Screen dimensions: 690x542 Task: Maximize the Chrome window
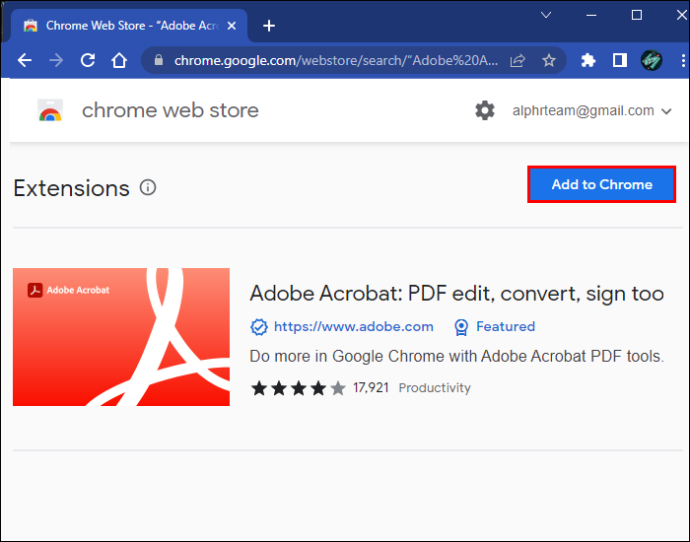(637, 15)
